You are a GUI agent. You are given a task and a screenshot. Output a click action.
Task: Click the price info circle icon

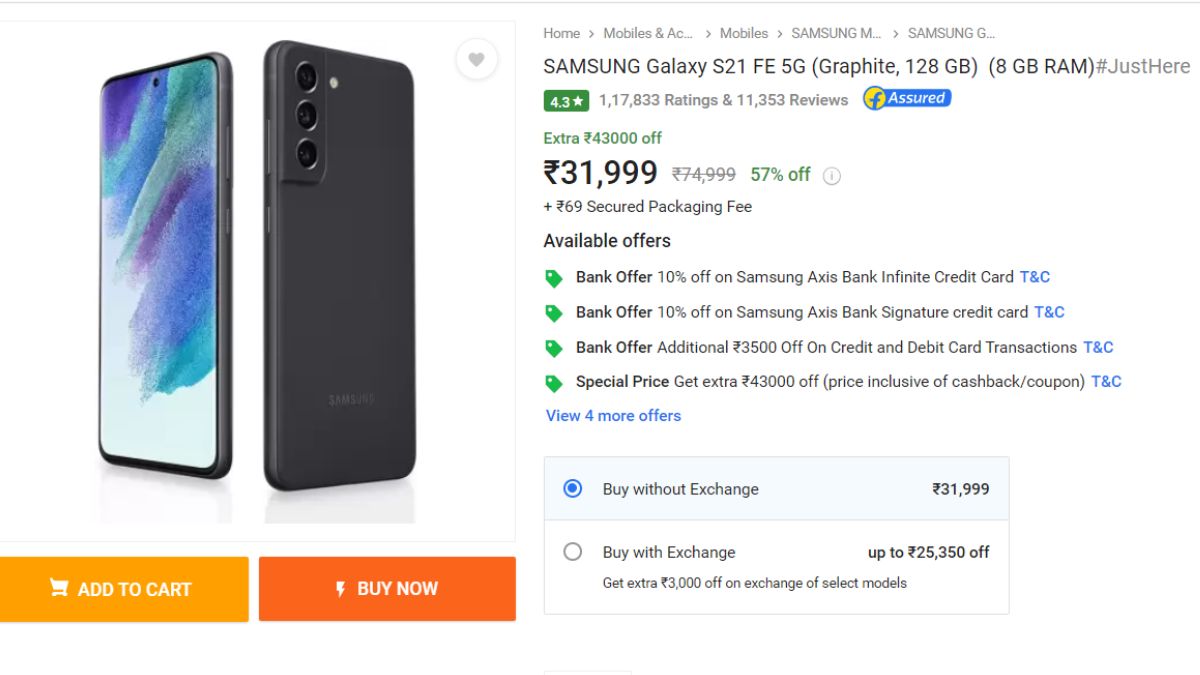coord(831,176)
